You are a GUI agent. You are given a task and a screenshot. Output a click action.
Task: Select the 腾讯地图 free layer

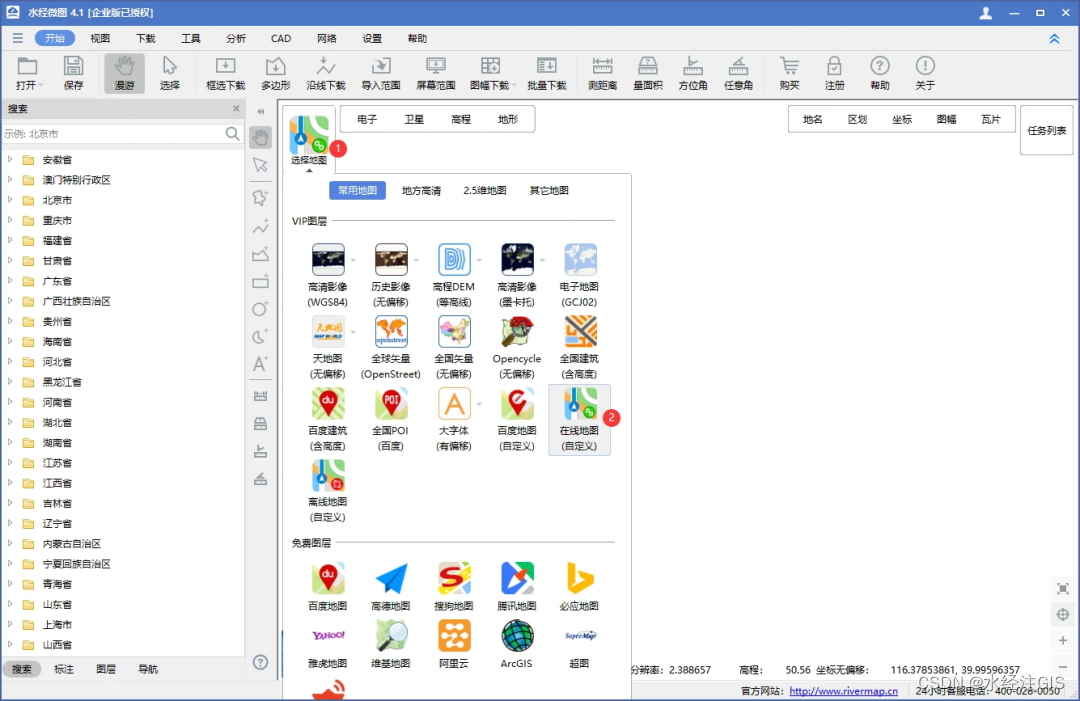point(517,587)
